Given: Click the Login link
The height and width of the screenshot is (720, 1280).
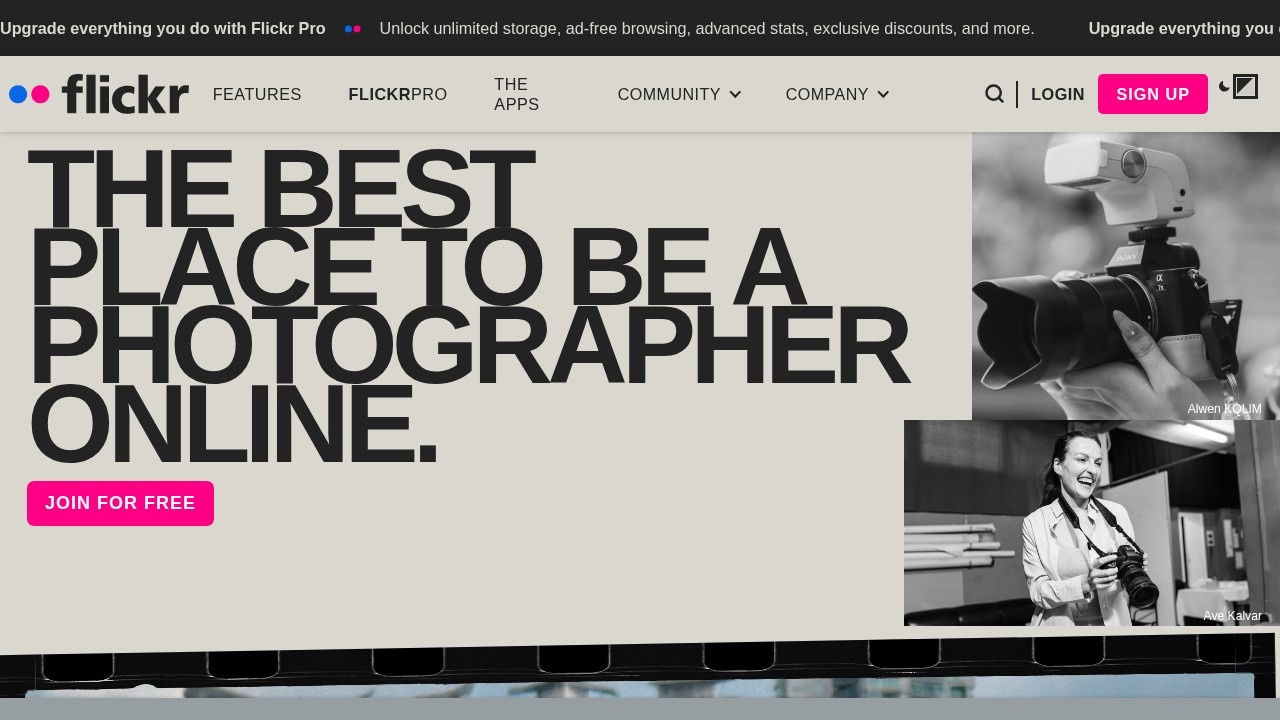Looking at the screenshot, I should point(1057,94).
